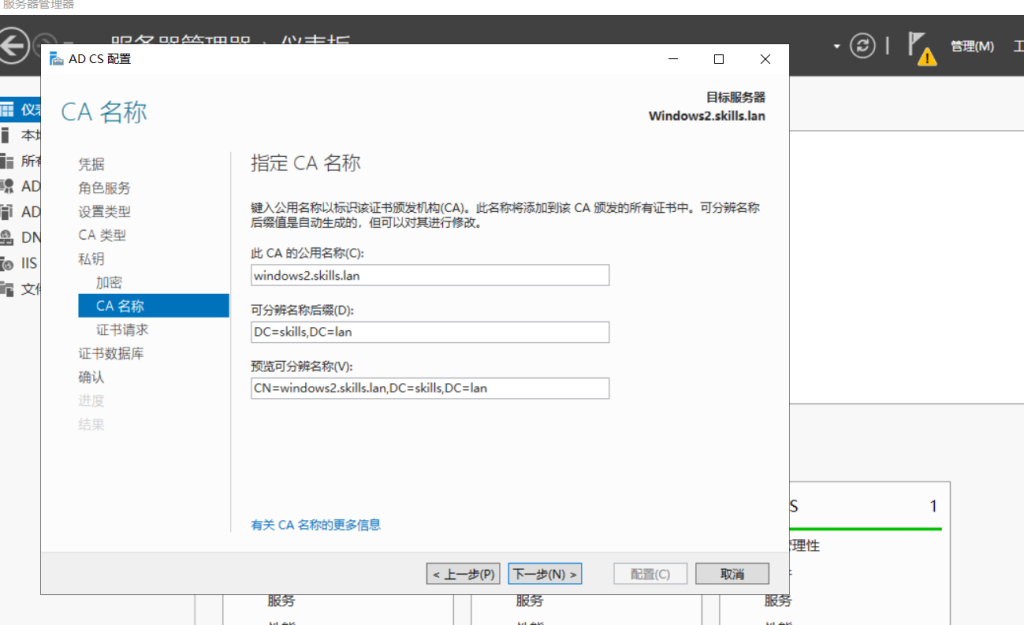The height and width of the screenshot is (625, 1024).
Task: Refresh the Server Manager dashboard
Action: click(862, 46)
